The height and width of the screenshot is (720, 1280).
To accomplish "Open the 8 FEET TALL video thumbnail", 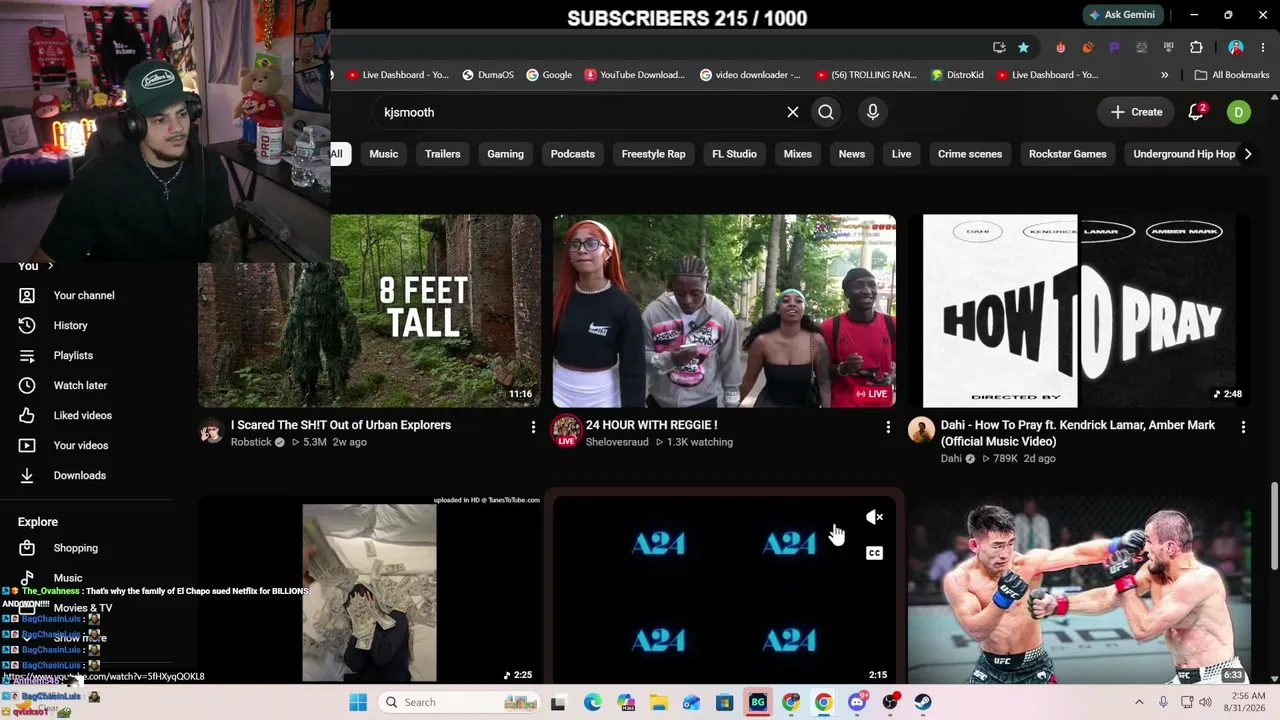I will click(x=369, y=310).
